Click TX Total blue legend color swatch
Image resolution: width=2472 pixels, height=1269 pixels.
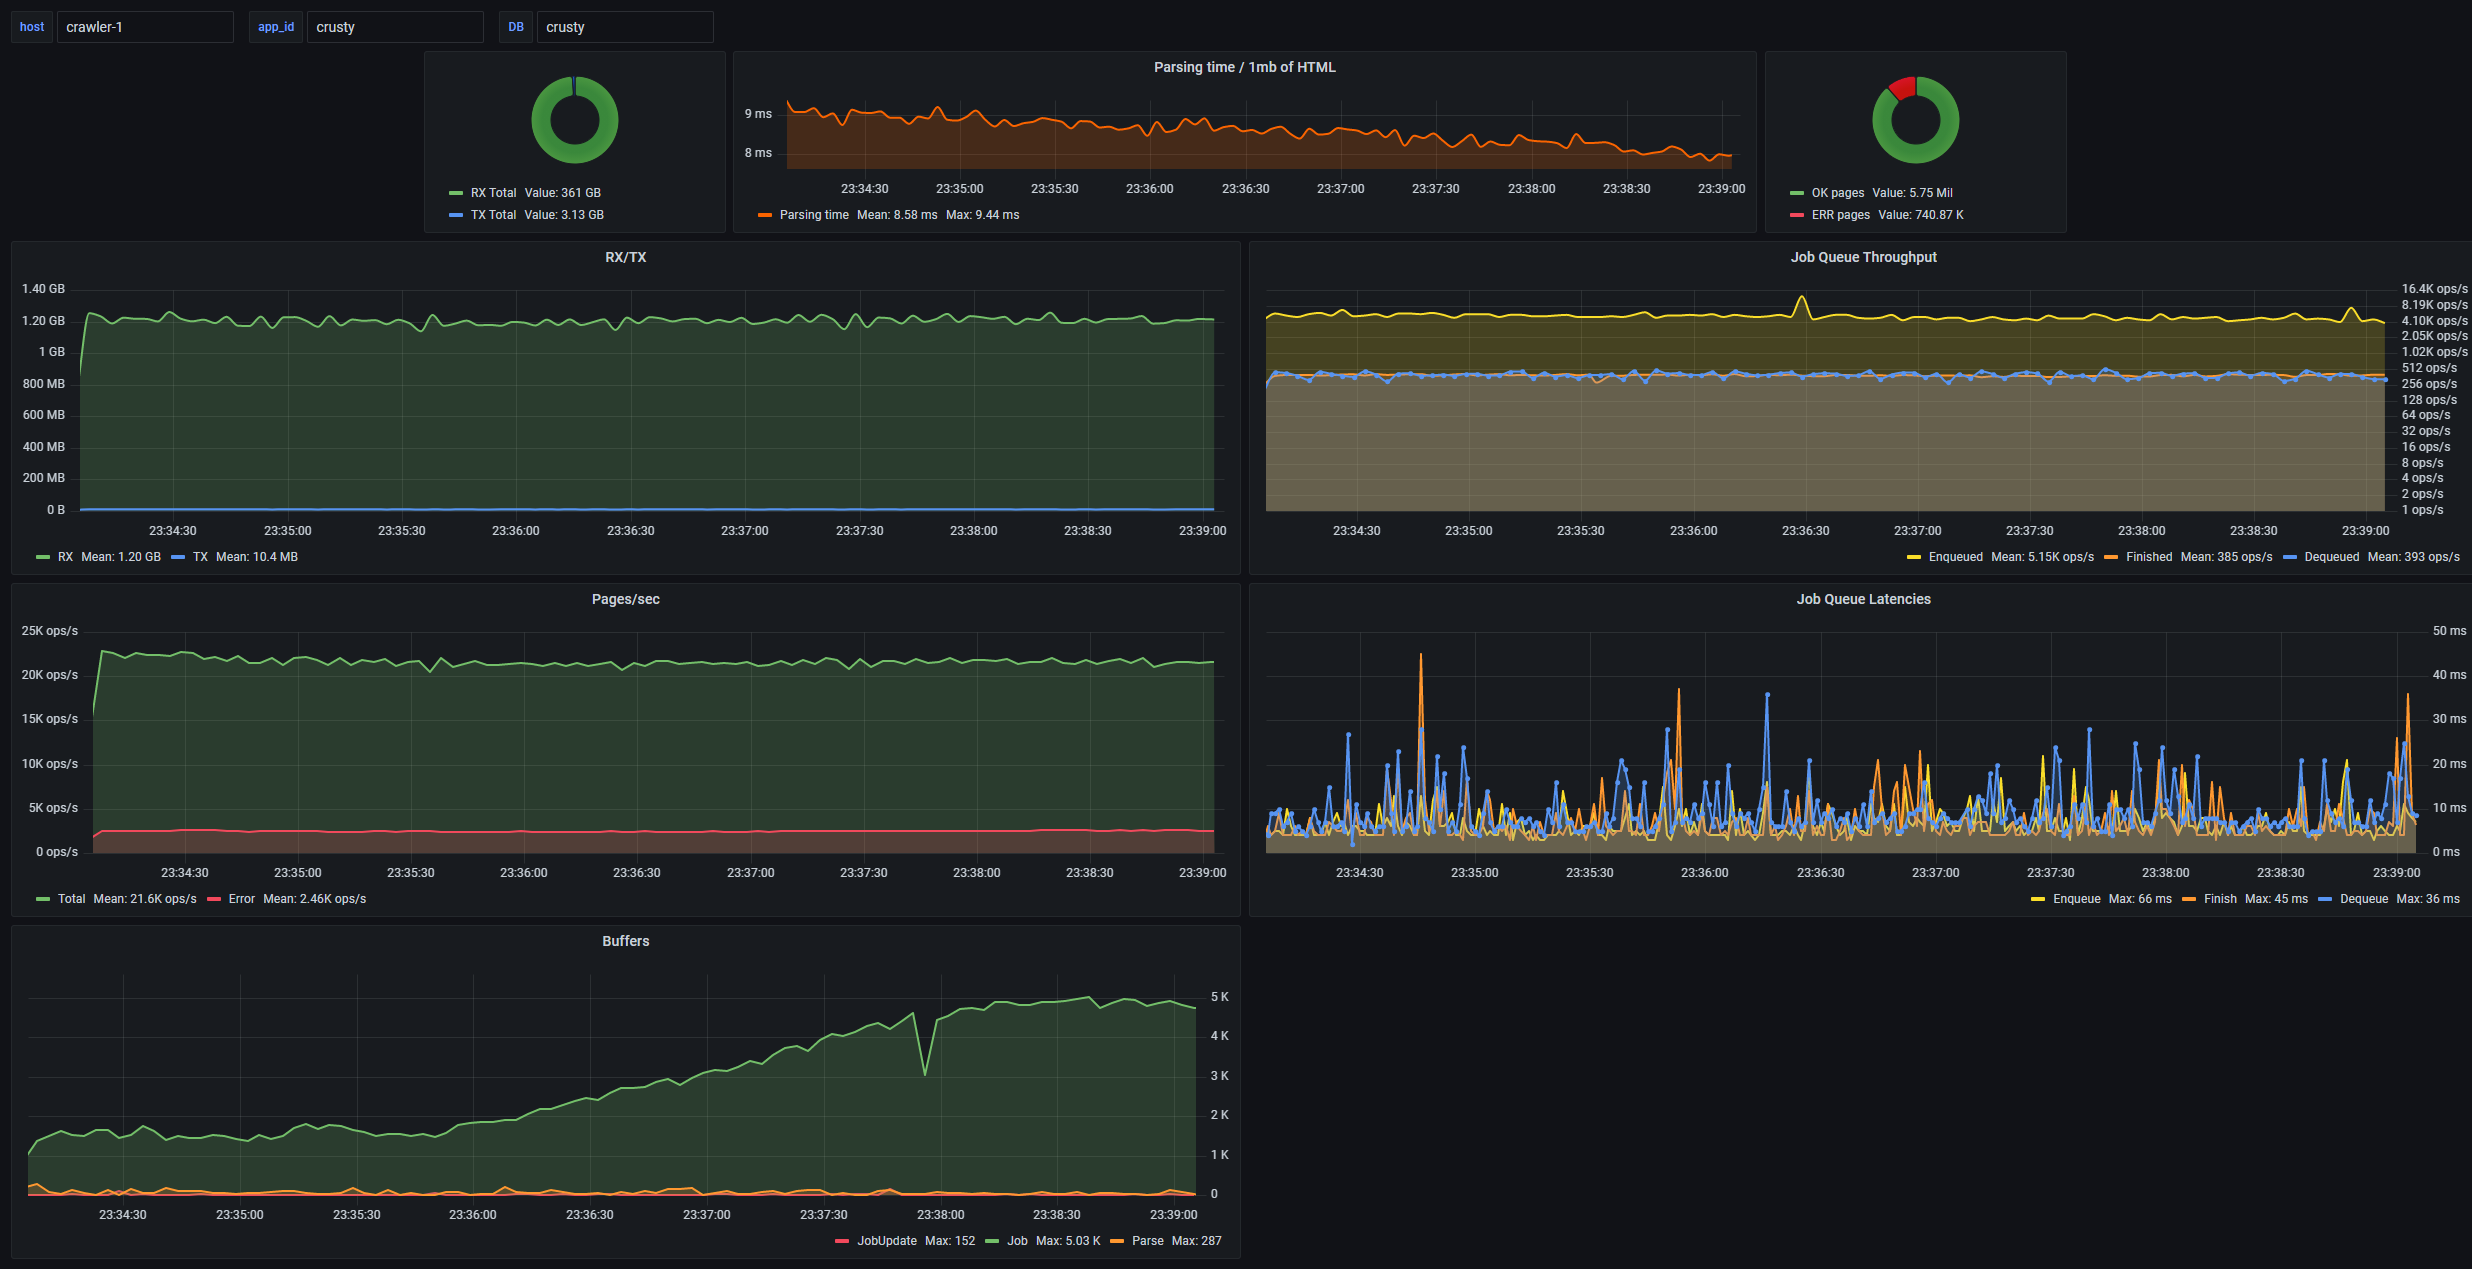[x=456, y=215]
